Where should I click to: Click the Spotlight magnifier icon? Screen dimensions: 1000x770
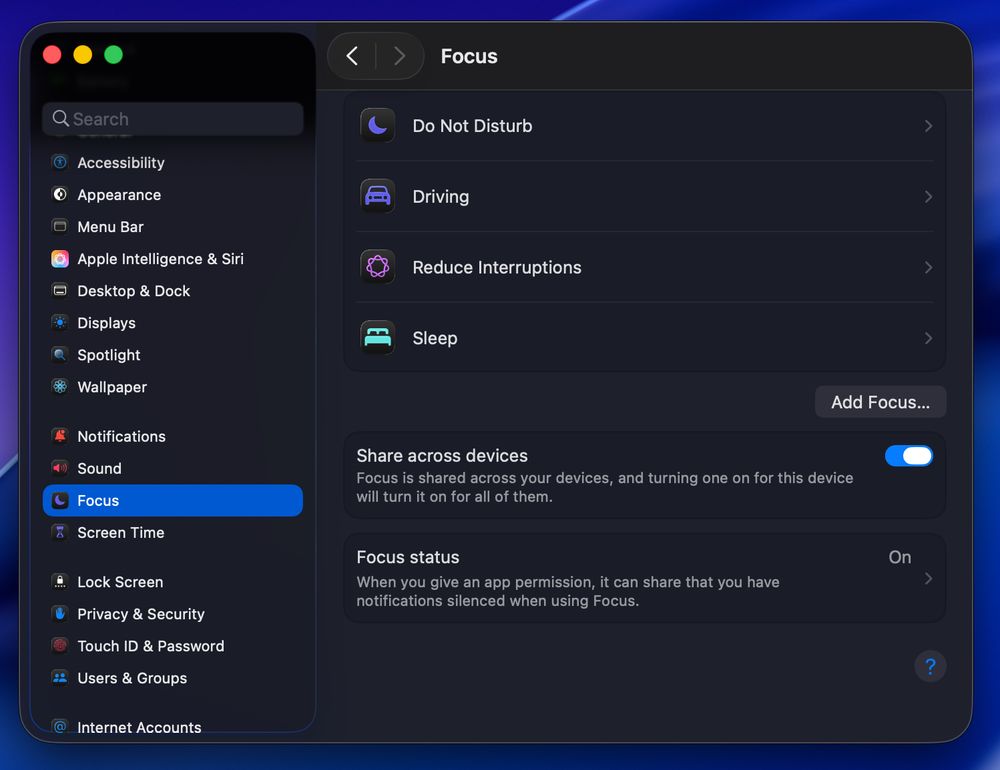(x=60, y=355)
